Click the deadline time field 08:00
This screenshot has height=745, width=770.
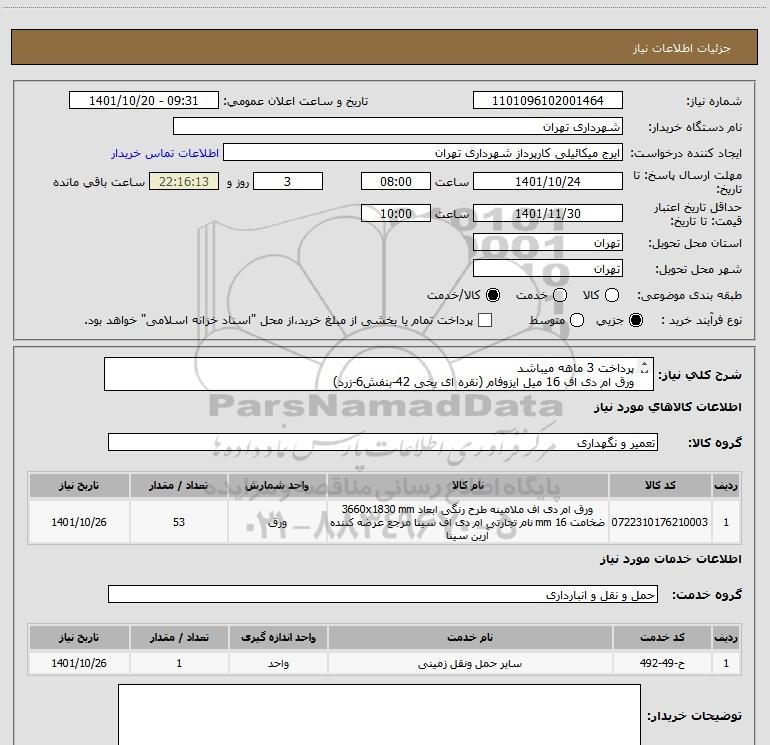tap(396, 181)
